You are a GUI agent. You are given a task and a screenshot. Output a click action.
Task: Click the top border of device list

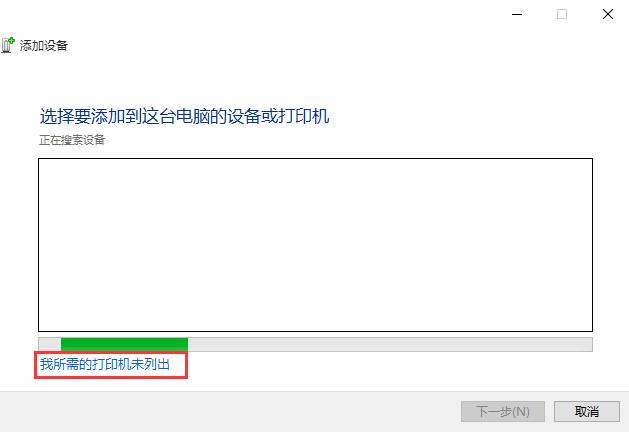(315, 158)
